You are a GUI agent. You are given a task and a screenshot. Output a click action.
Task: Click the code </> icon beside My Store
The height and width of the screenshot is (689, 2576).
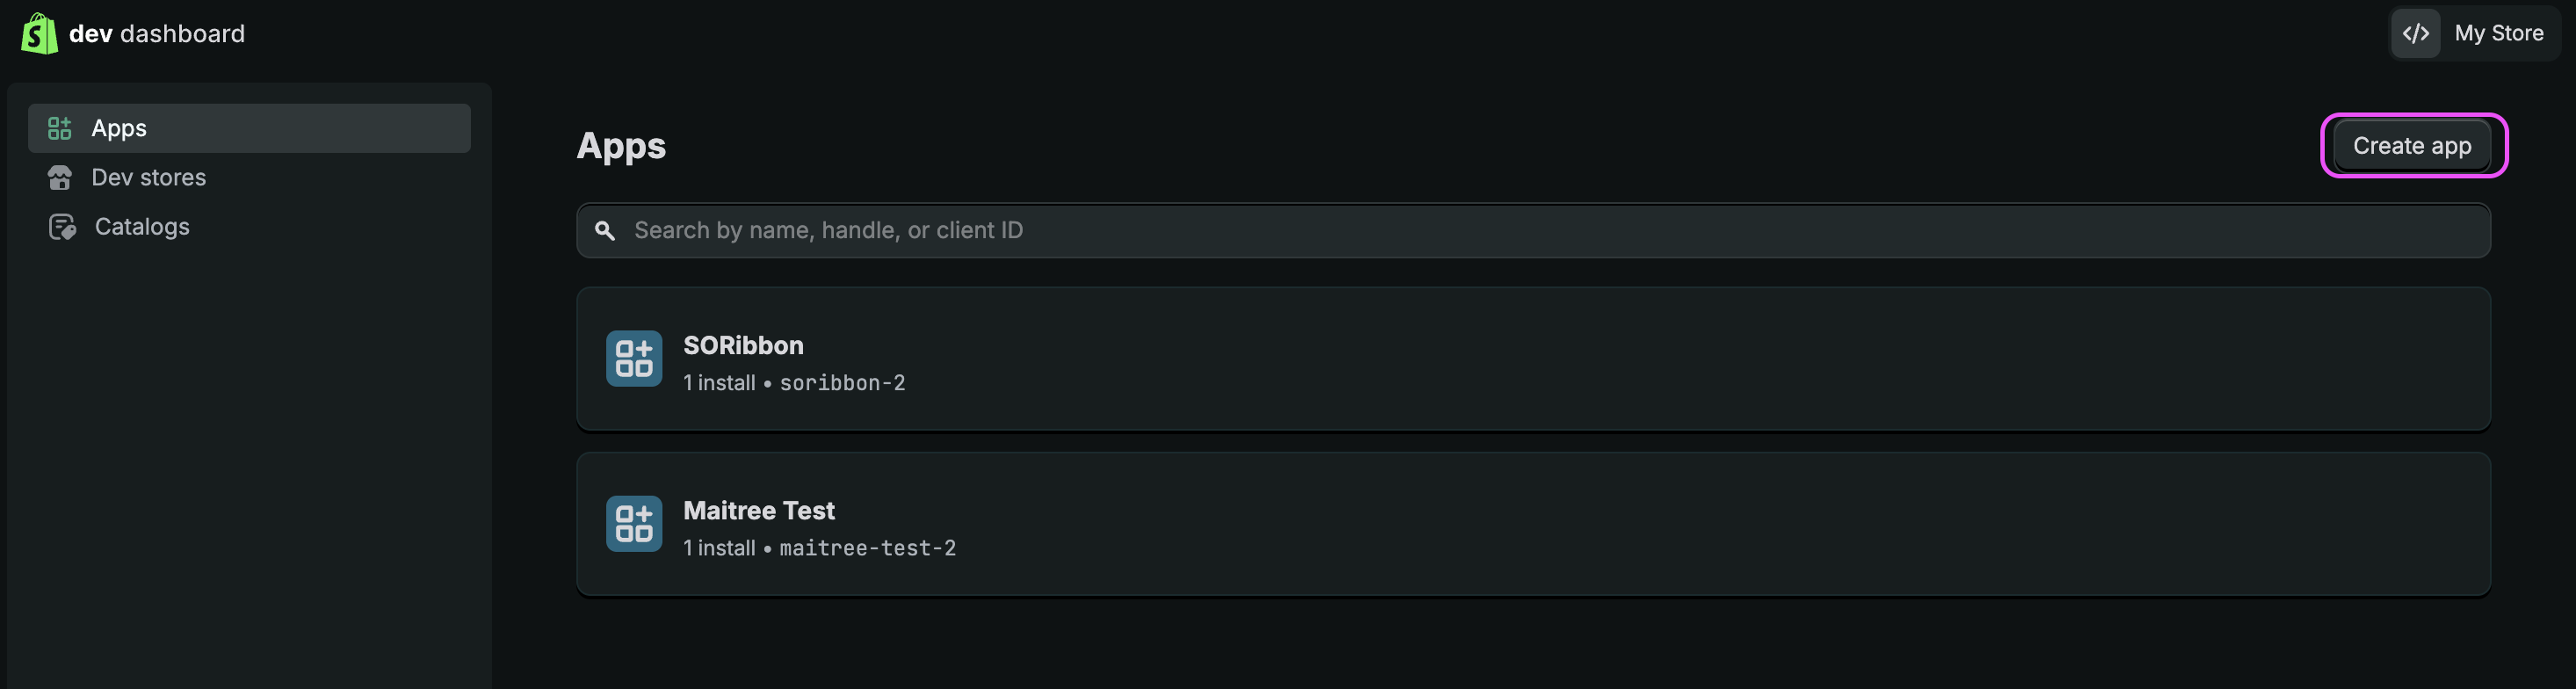(x=2415, y=32)
